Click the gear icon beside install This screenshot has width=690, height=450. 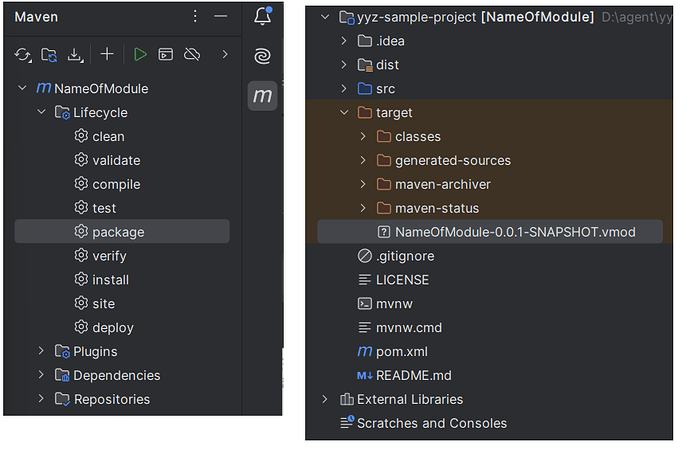pos(81,279)
